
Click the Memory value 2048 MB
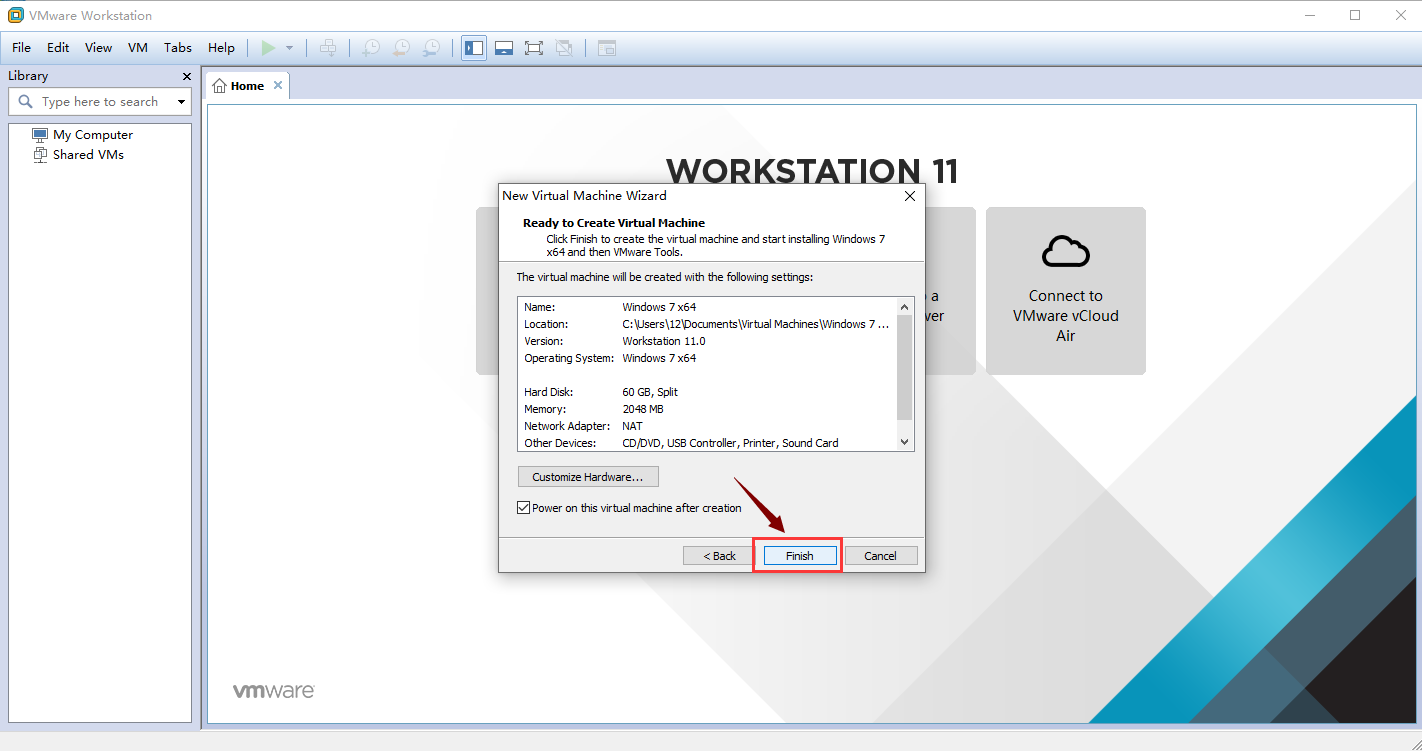pos(643,409)
